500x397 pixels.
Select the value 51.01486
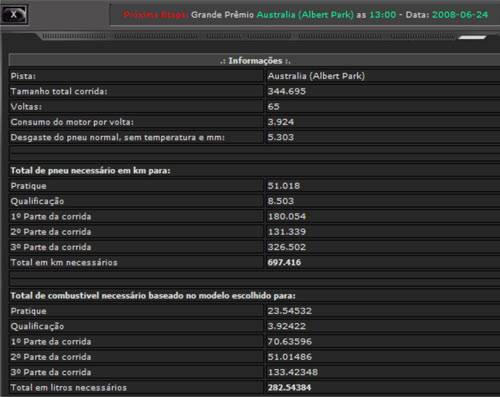click(x=290, y=357)
